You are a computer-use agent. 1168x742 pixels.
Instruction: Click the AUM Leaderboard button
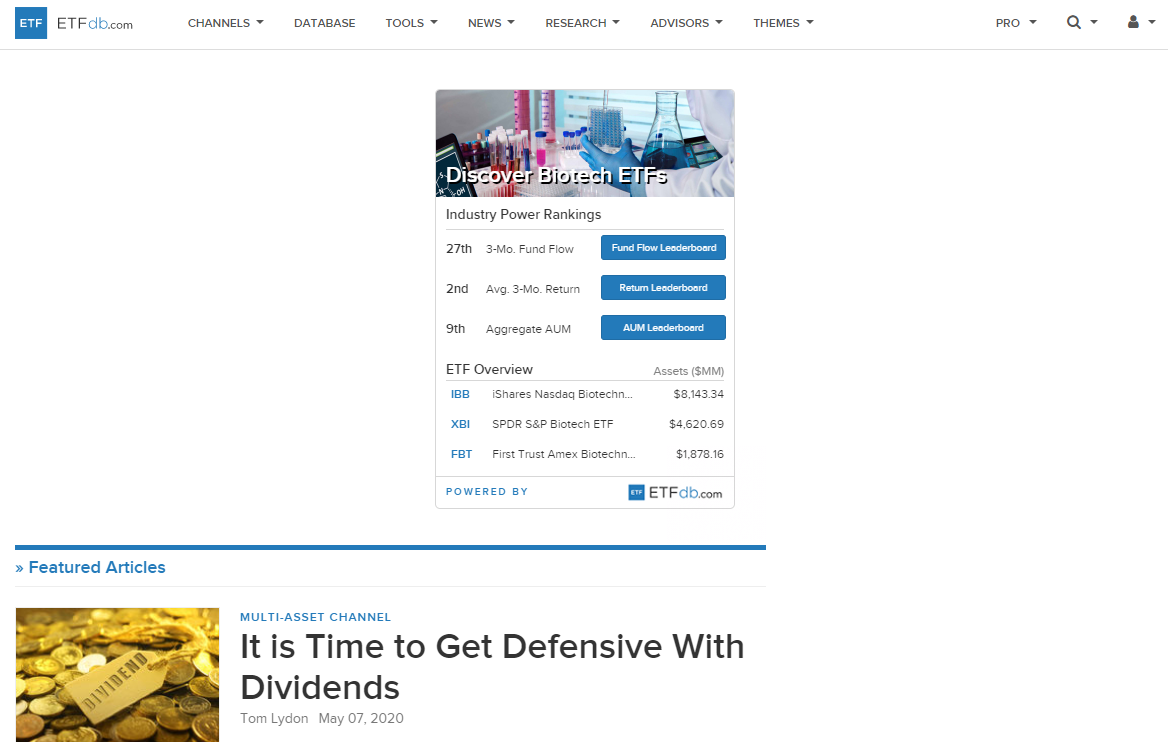pos(663,328)
